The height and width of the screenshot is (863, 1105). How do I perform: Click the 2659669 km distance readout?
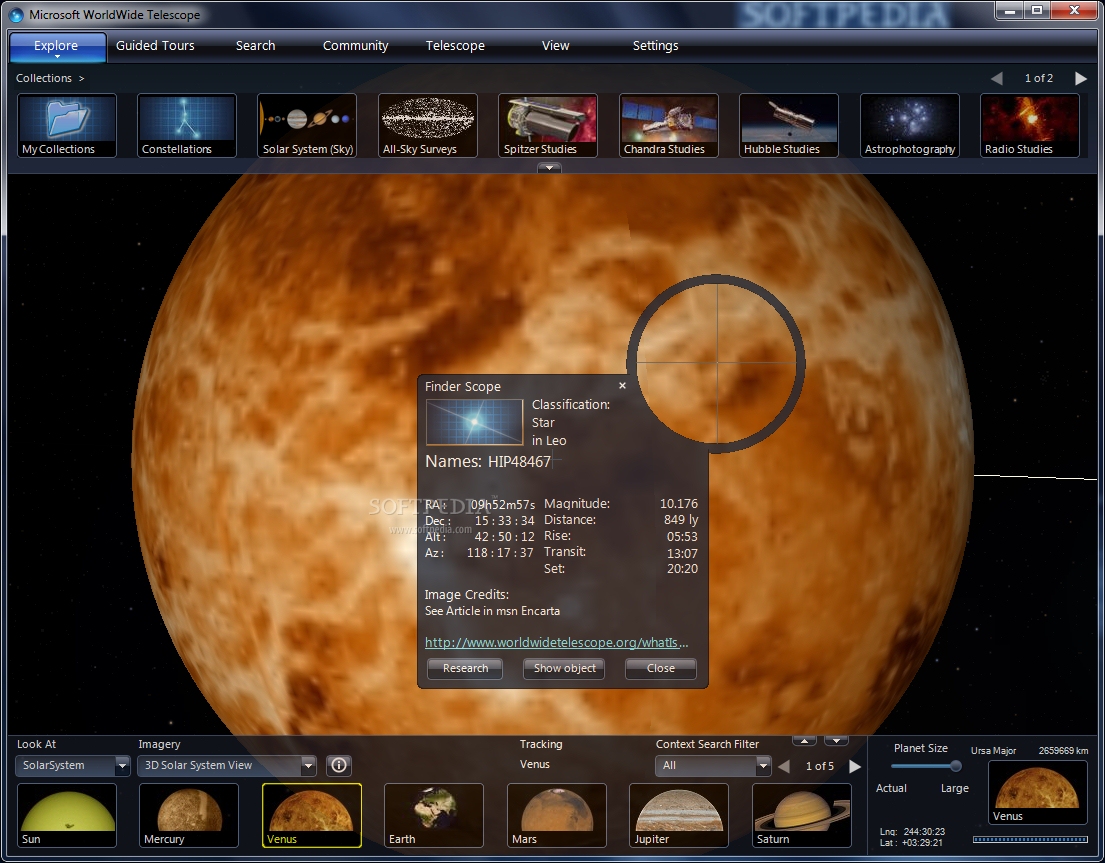1063,750
